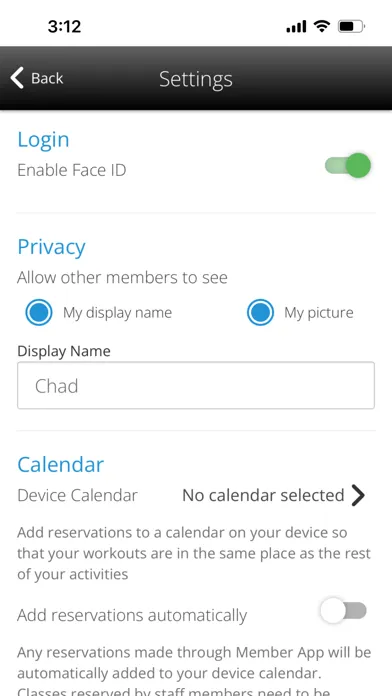Tap the Login section heading
The width and height of the screenshot is (392, 696).
[x=44, y=140]
